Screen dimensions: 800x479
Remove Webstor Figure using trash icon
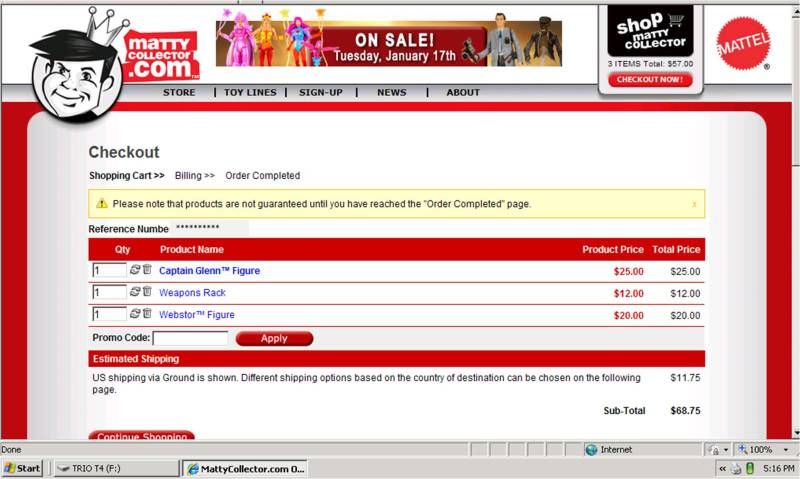[147, 314]
